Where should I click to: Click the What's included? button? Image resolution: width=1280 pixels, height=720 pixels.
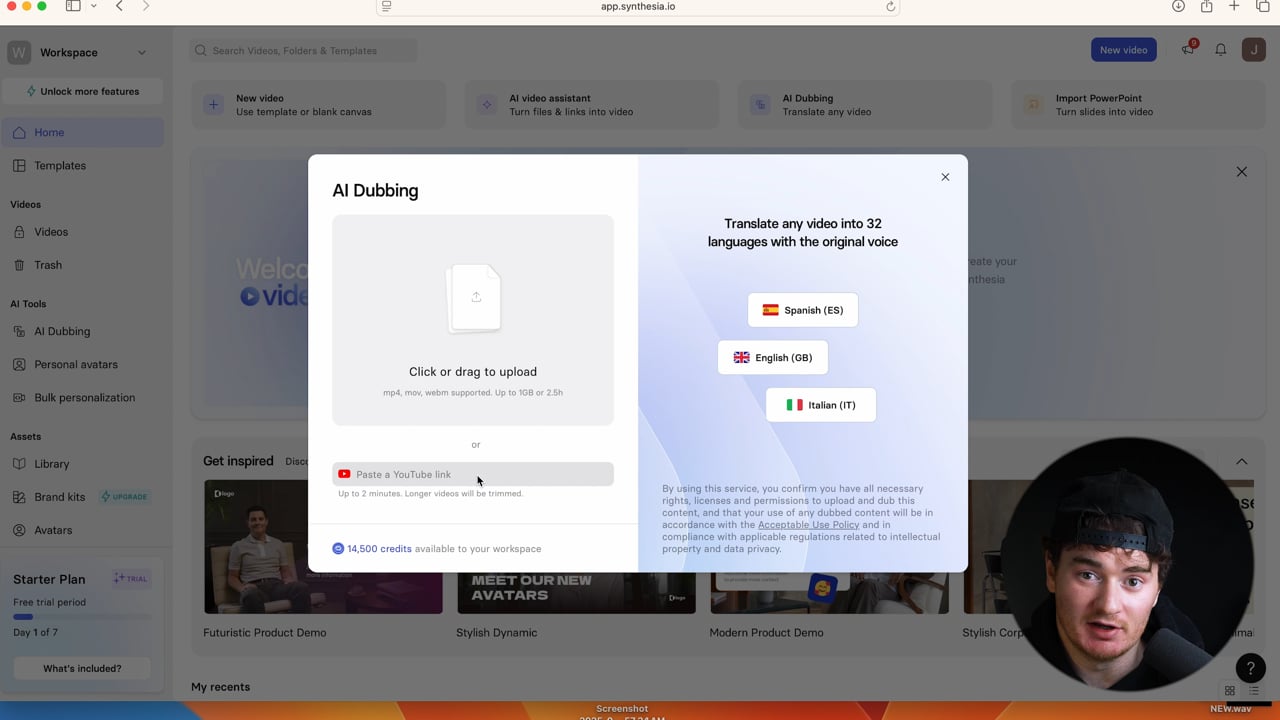tap(82, 668)
